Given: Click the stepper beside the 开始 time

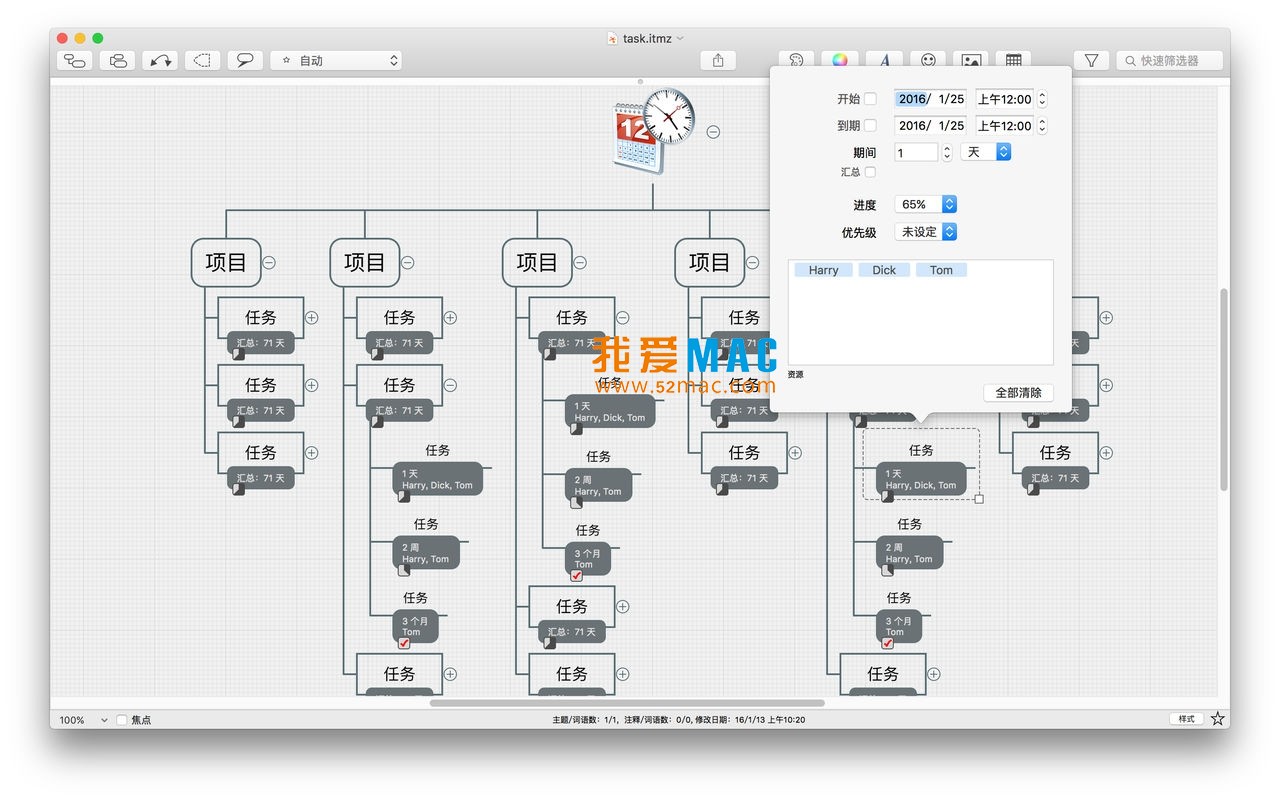Looking at the screenshot, I should click(x=1042, y=99).
